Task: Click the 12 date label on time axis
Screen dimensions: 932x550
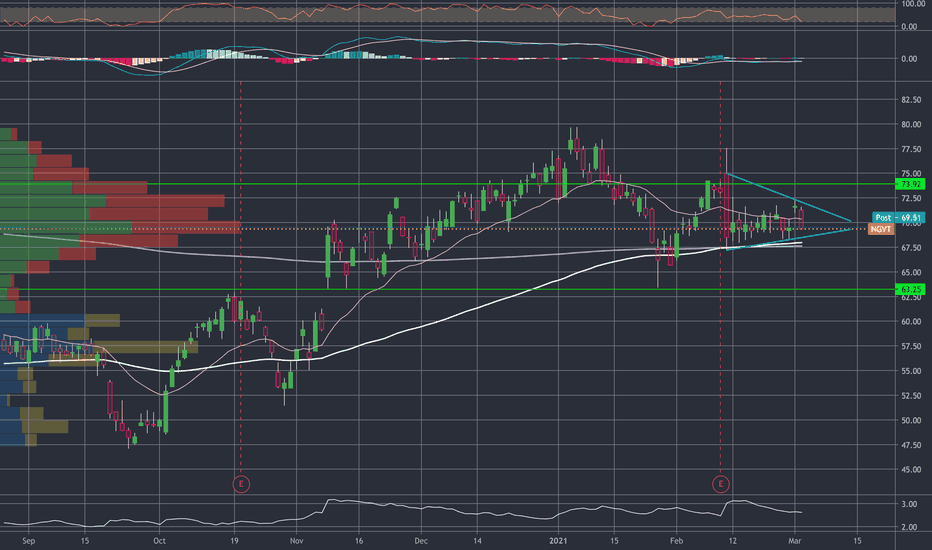Action: coord(733,541)
